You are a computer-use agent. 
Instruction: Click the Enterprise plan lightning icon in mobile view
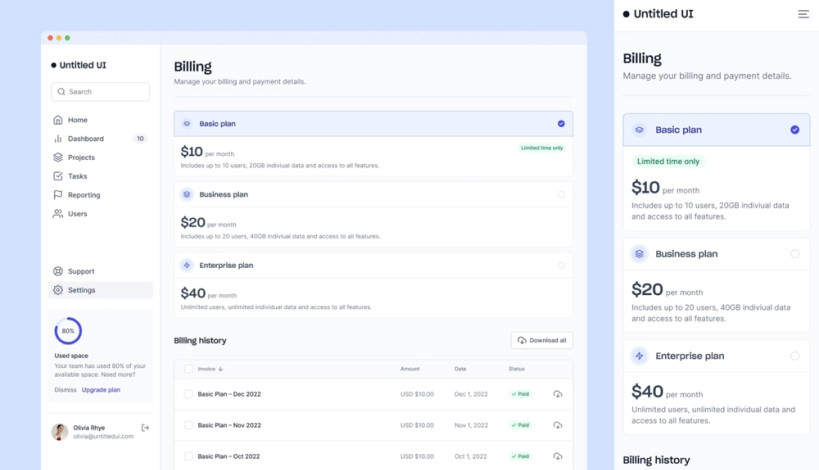(639, 356)
